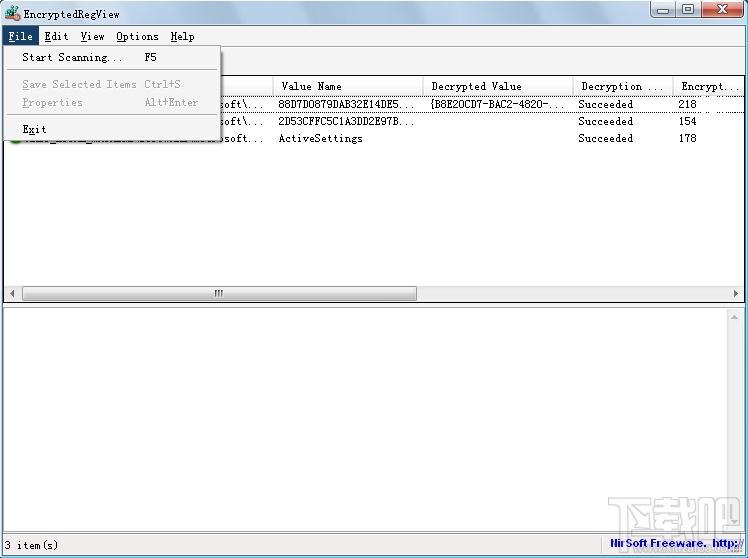748x558 pixels.
Task: Choose Exit in the File menu
Action: pyautogui.click(x=112, y=129)
